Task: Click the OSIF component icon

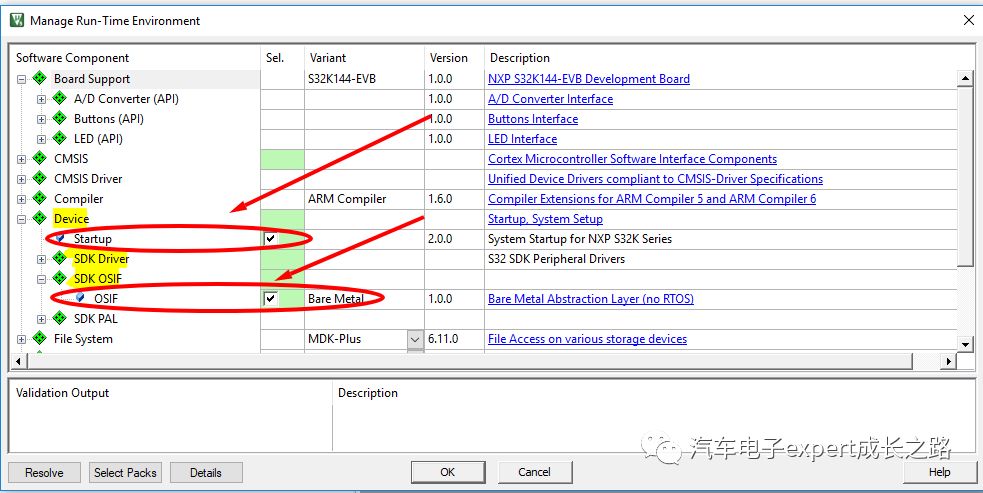Action: click(80, 298)
